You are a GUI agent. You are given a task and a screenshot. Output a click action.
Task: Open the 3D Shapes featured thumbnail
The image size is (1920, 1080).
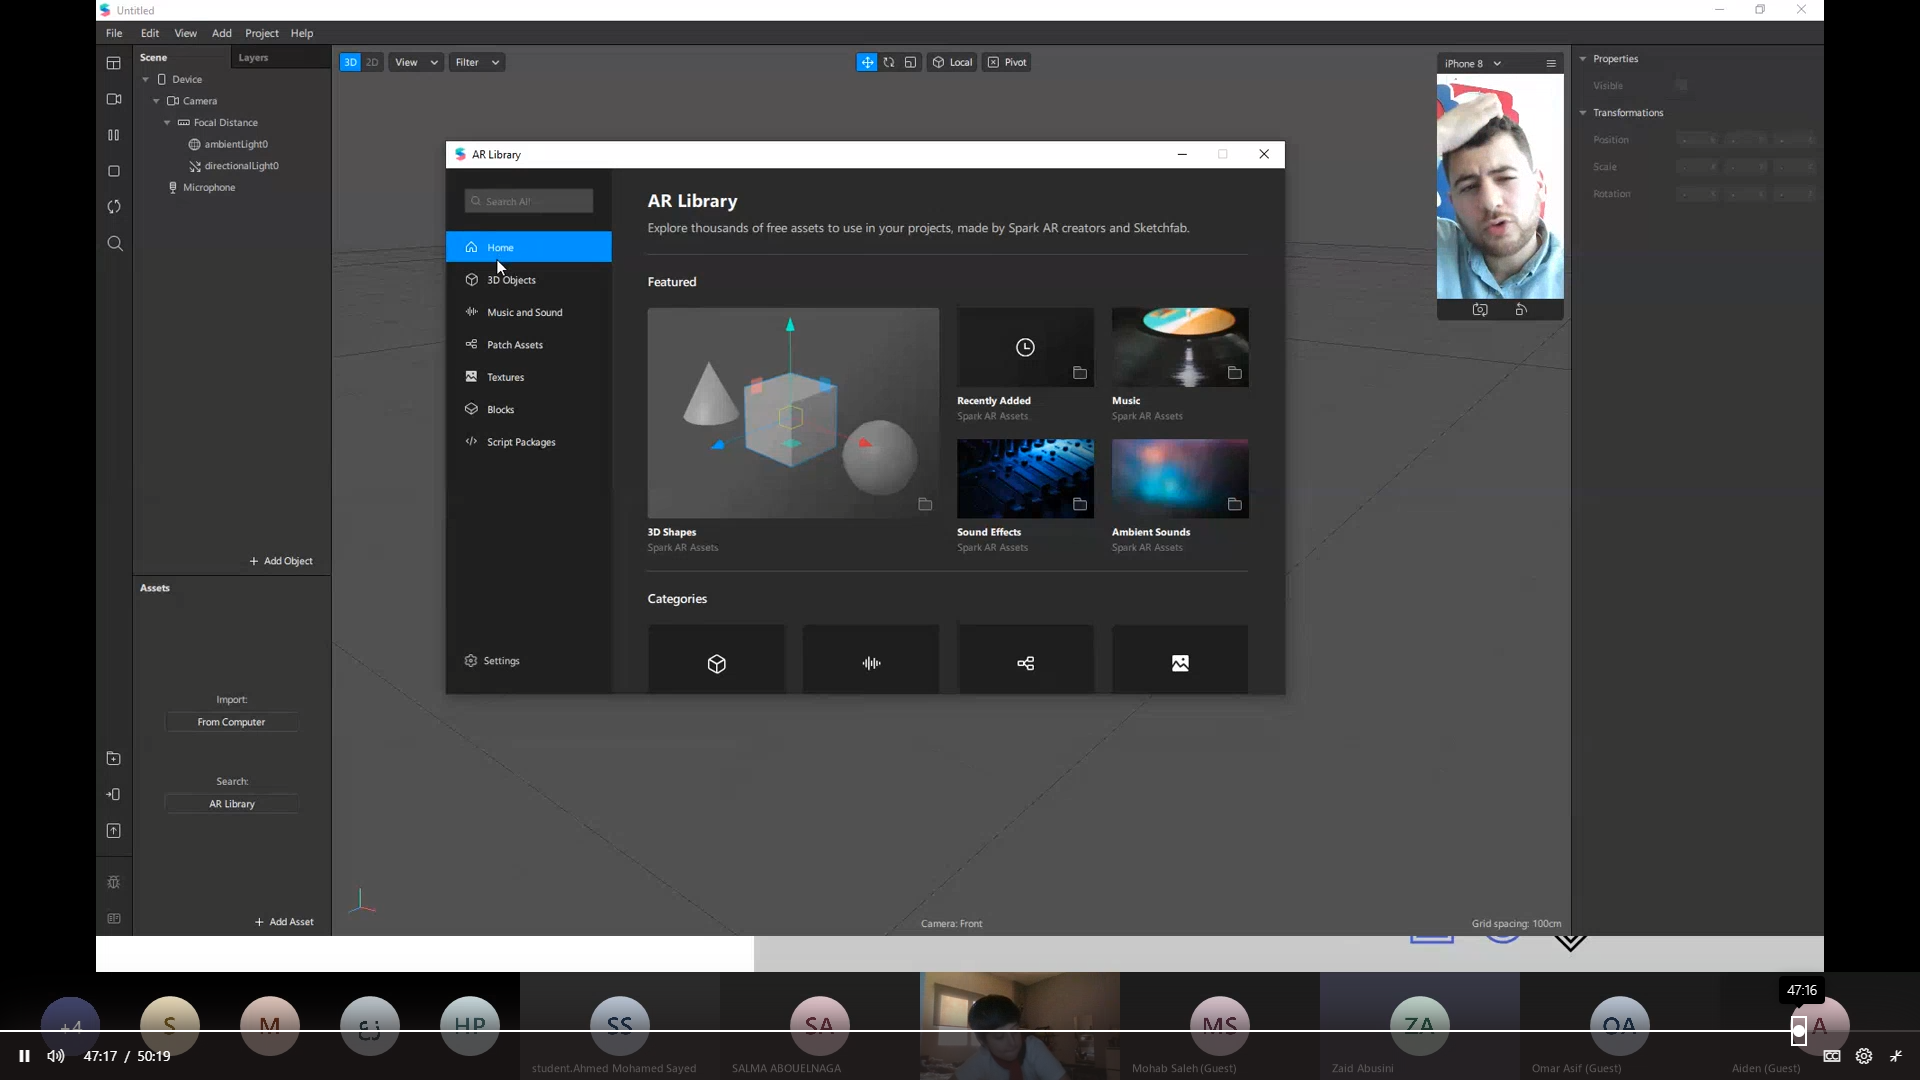(x=793, y=413)
